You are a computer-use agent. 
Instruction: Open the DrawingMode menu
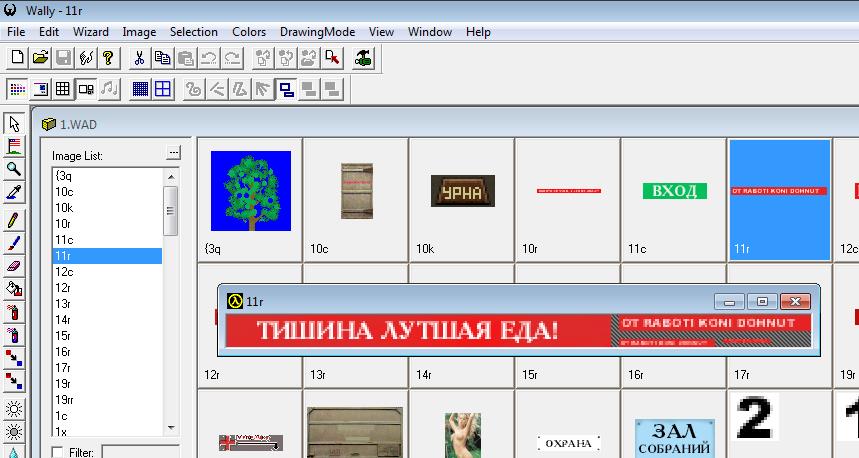click(318, 32)
